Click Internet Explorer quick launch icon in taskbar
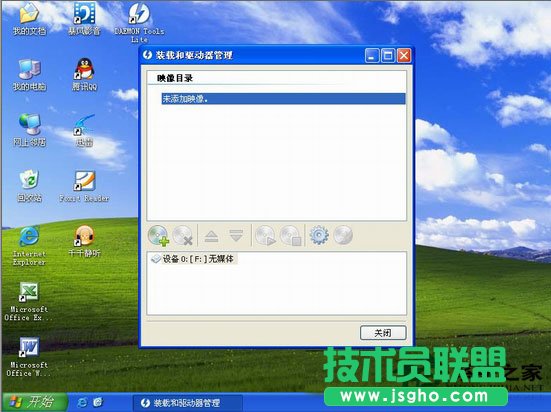 82,402
